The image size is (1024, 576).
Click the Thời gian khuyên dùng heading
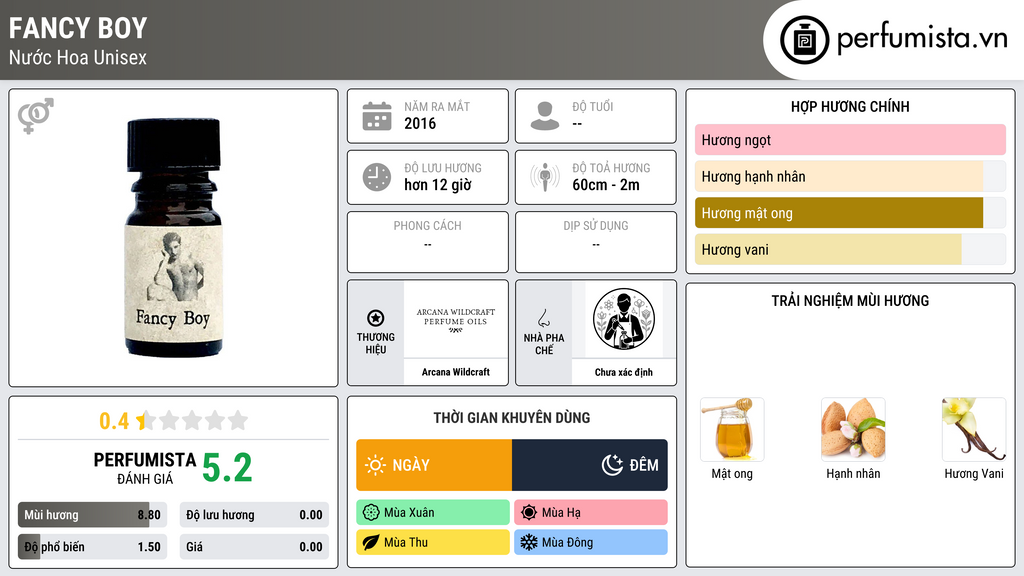coord(512,417)
